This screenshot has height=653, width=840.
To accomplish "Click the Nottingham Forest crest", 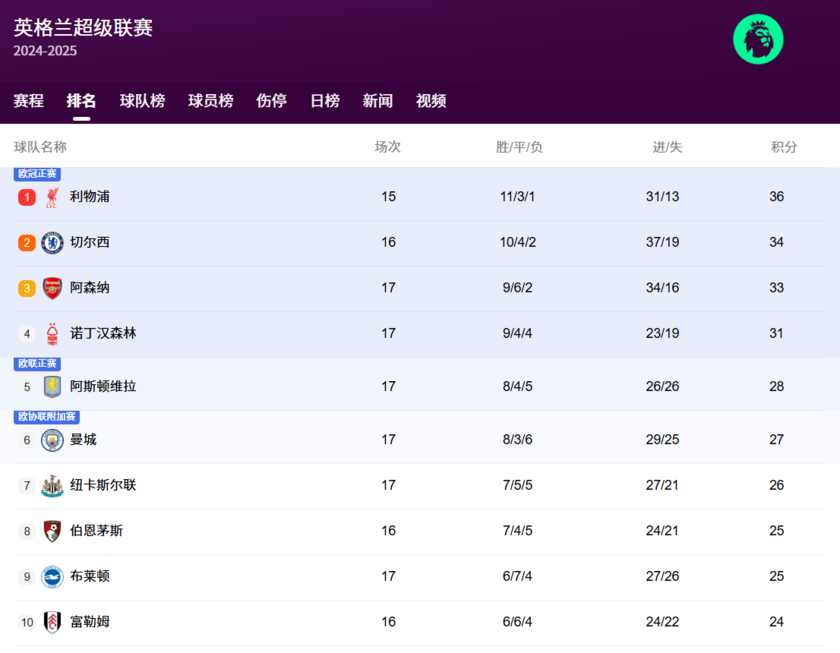I will coord(50,332).
